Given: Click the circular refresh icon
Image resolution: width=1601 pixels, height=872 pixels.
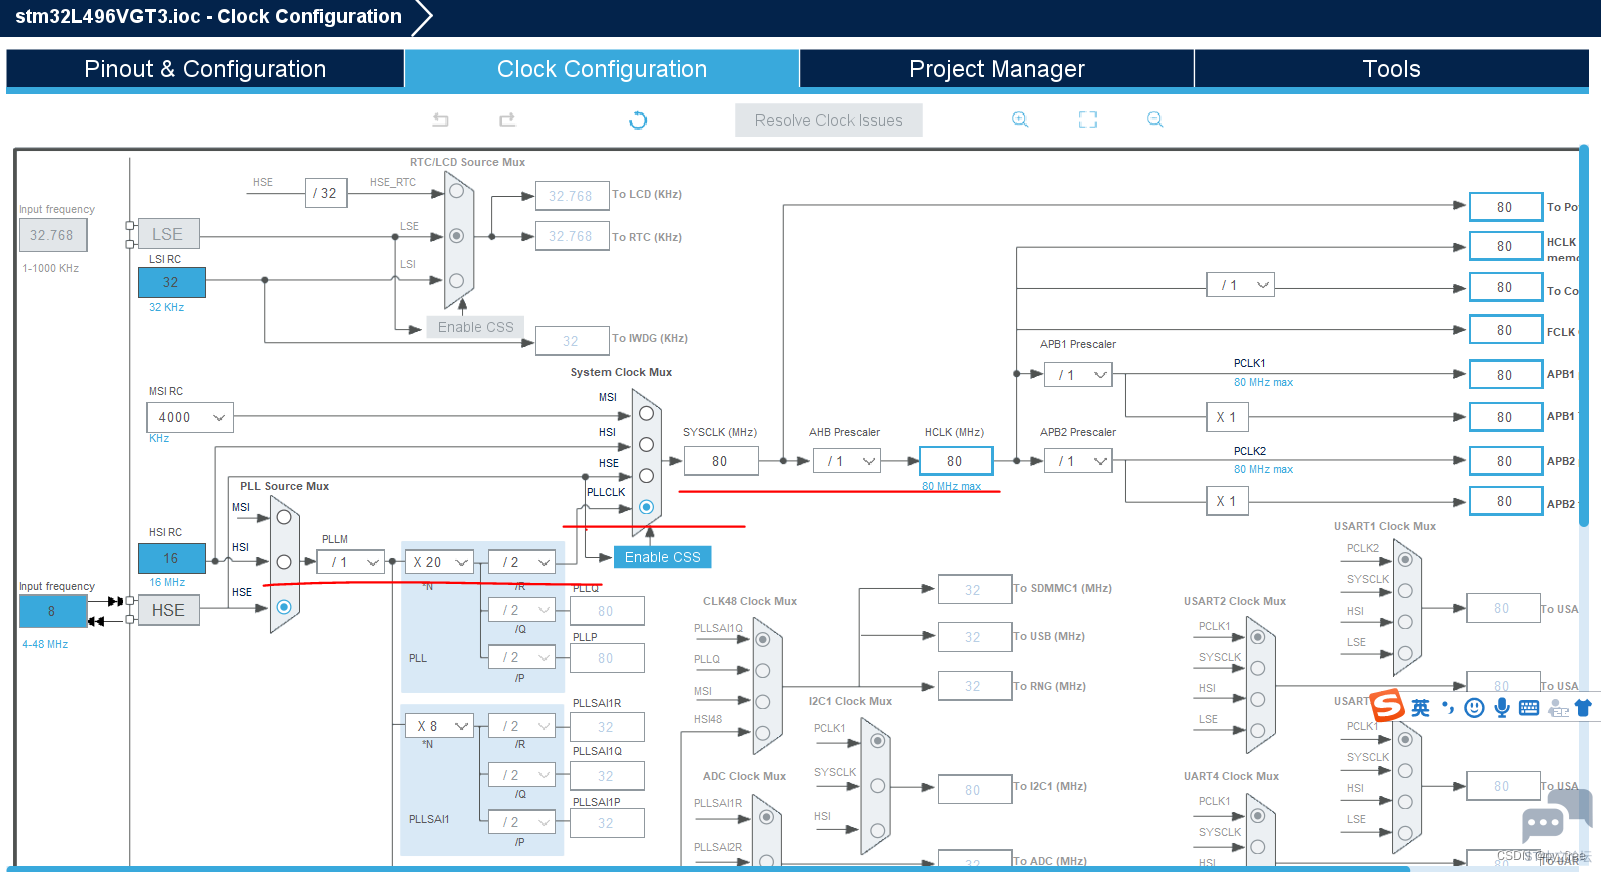Looking at the screenshot, I should click(638, 120).
